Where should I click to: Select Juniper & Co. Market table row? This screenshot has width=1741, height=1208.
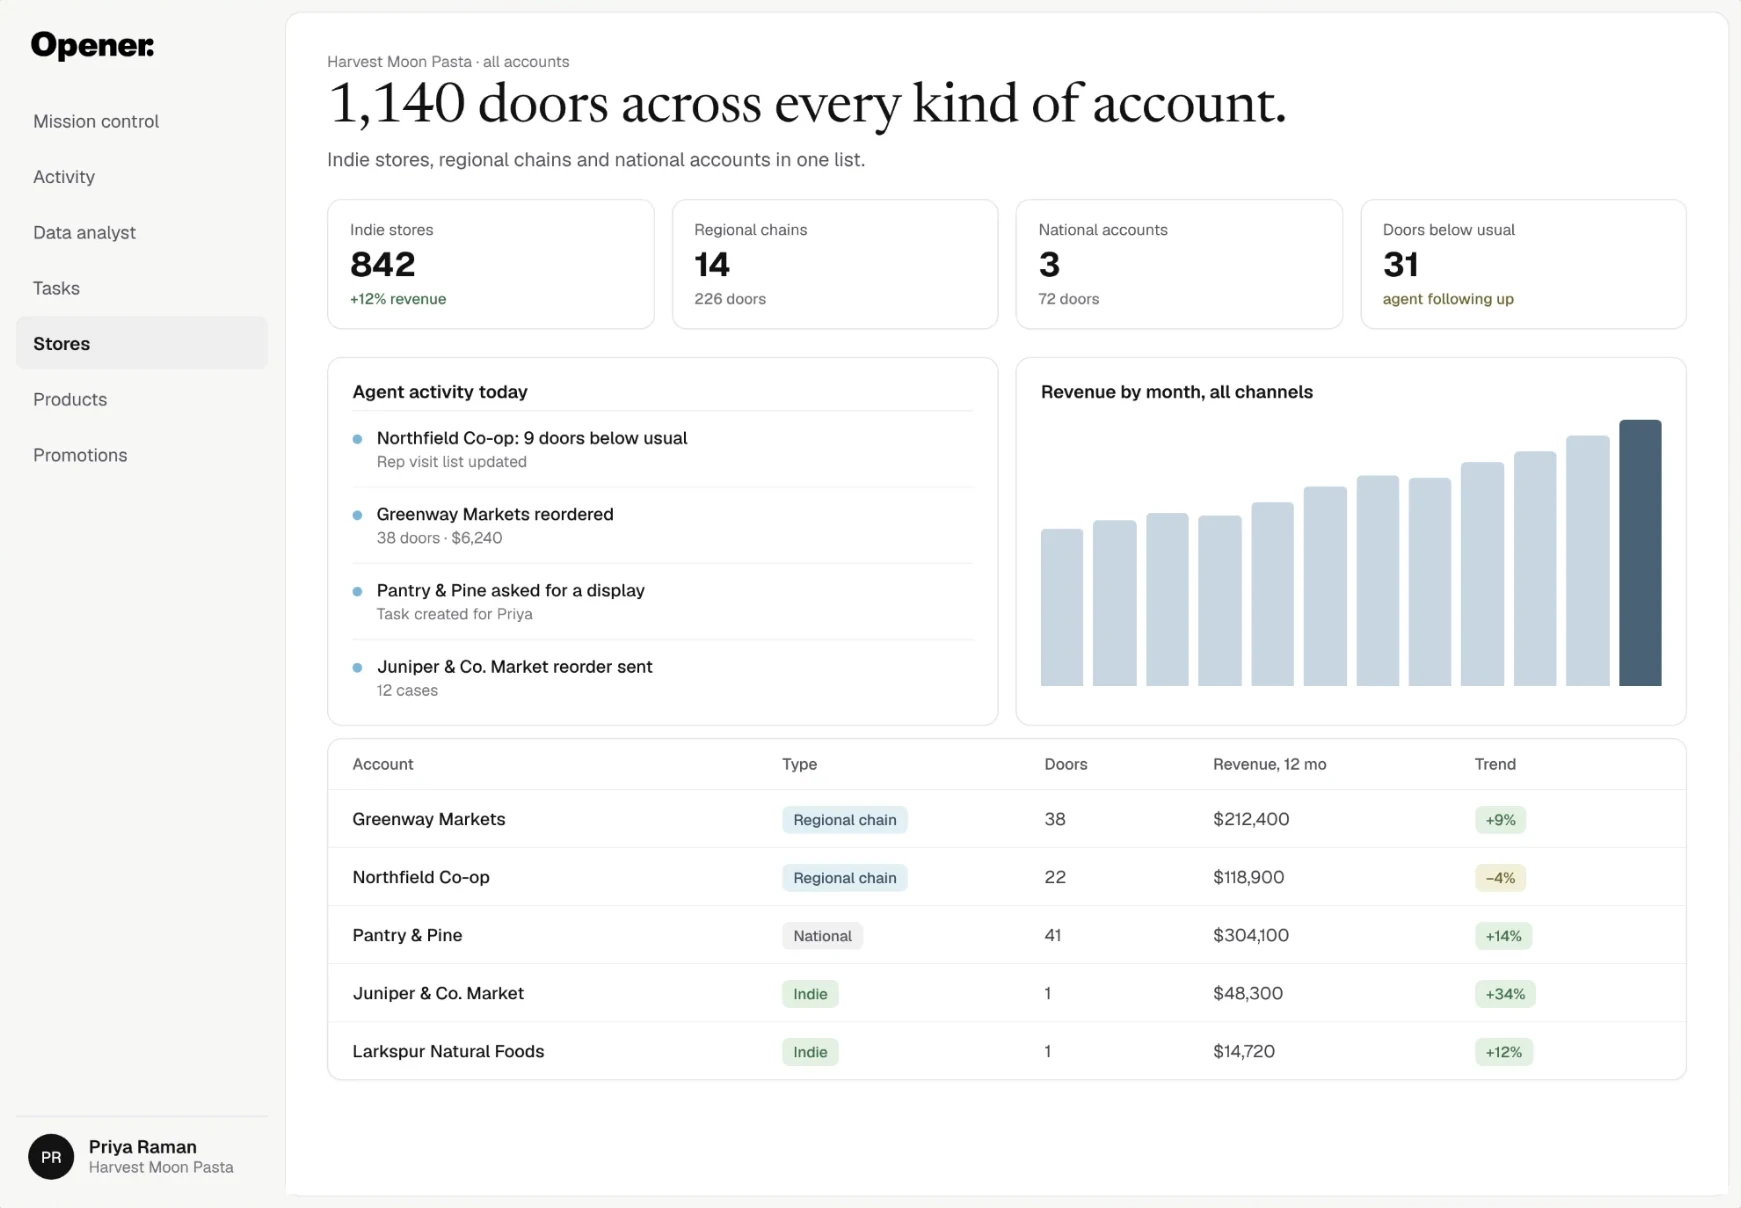[x=1007, y=993]
